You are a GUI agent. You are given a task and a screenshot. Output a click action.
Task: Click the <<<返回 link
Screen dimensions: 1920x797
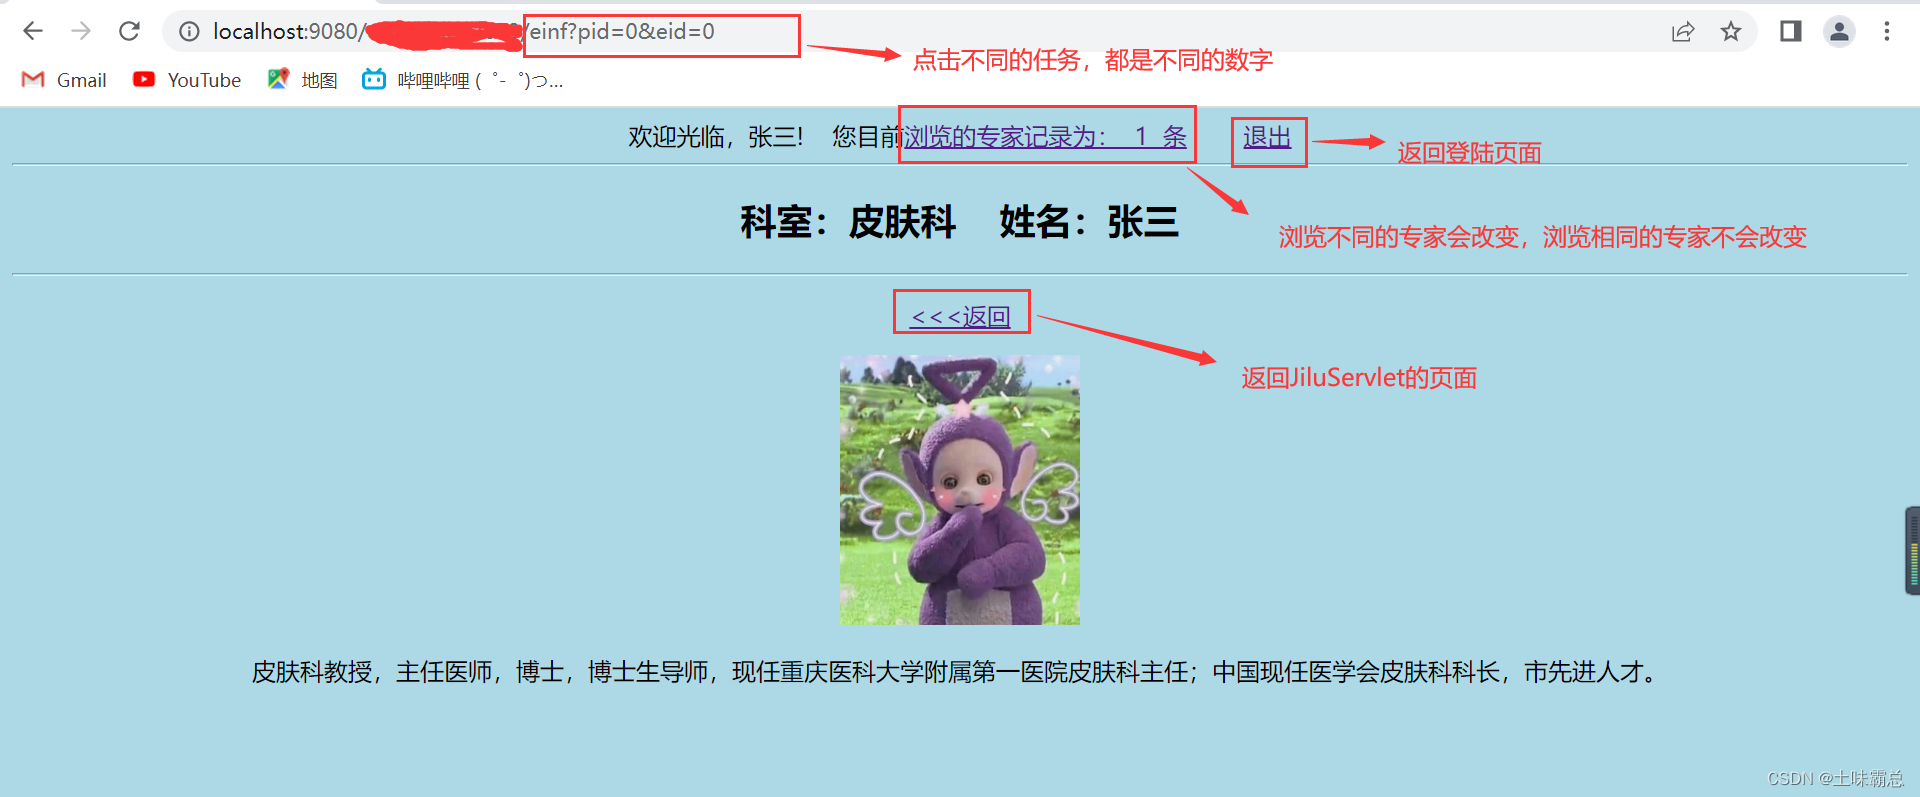960,317
